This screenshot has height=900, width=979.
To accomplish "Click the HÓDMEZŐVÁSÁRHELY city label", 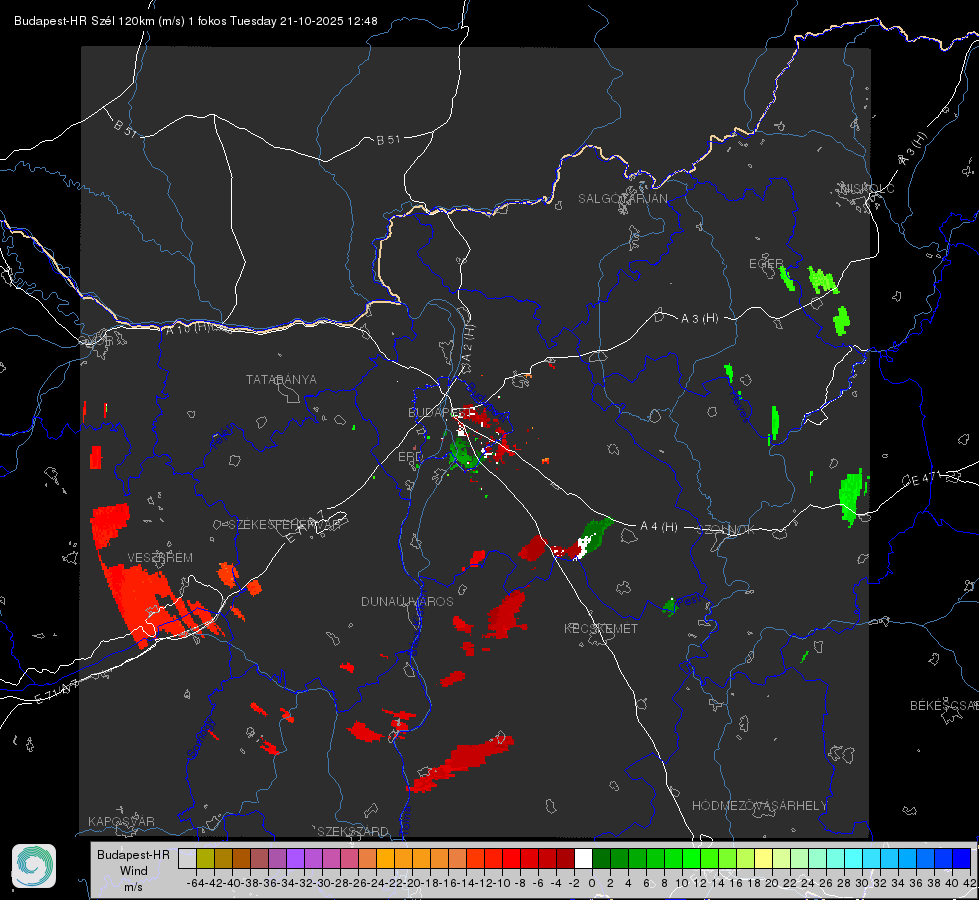I will [759, 805].
